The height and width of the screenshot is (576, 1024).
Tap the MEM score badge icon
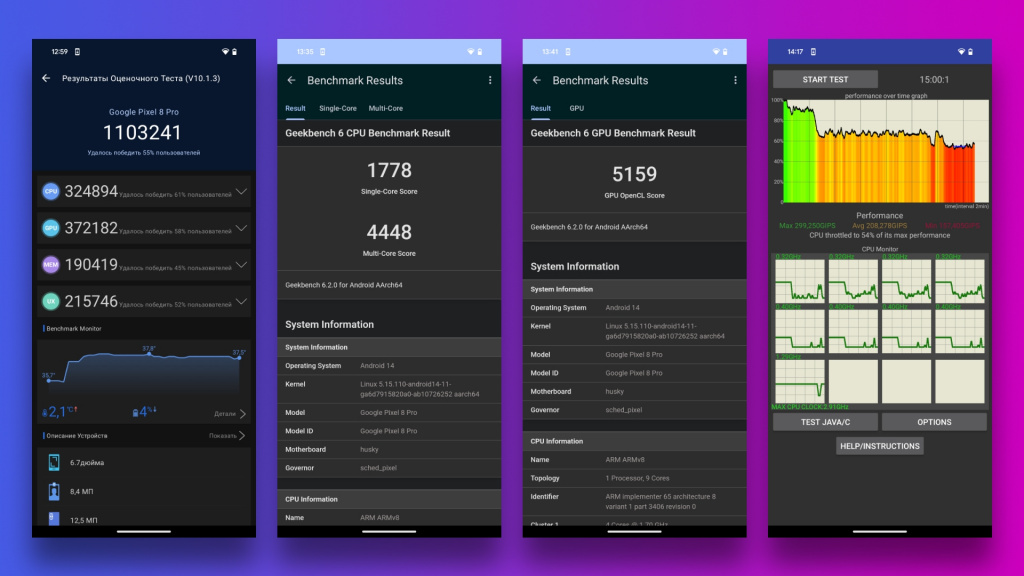pyautogui.click(x=50, y=264)
